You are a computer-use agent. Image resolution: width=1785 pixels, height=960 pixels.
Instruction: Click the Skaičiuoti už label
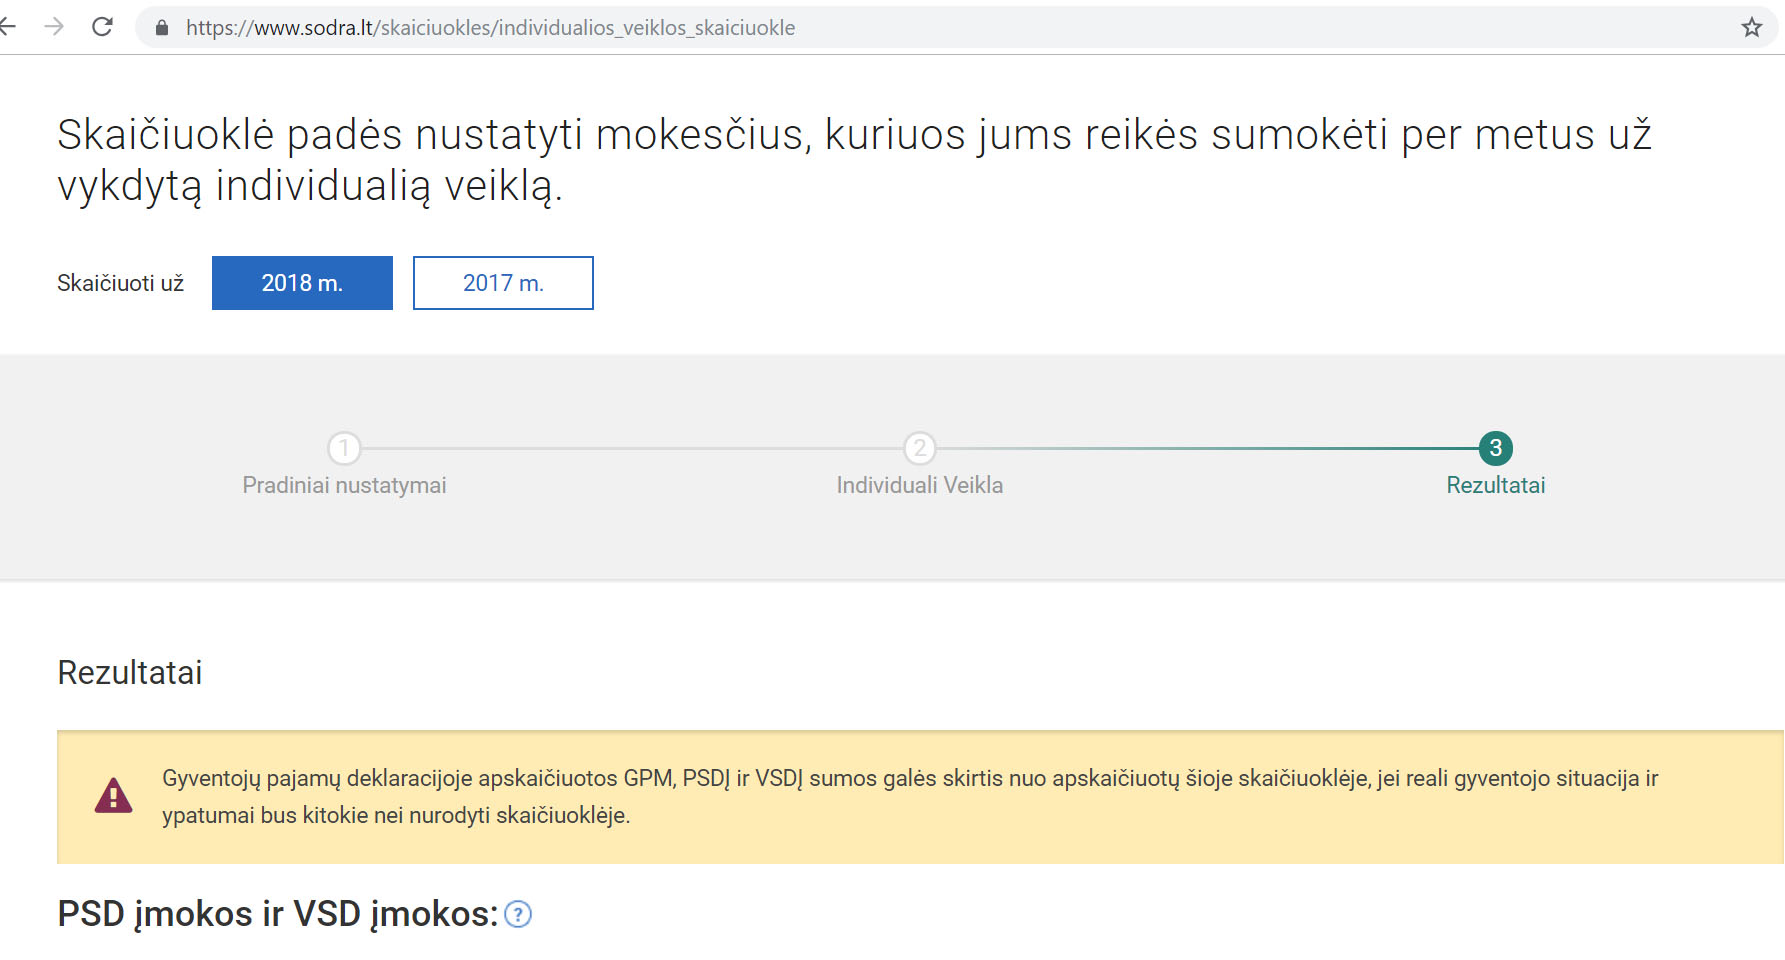(121, 283)
